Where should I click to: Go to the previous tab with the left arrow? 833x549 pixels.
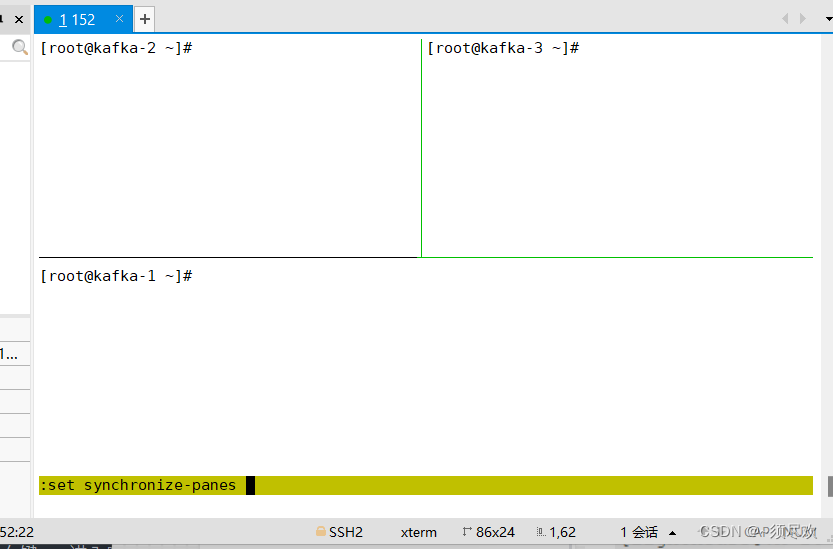click(x=785, y=19)
